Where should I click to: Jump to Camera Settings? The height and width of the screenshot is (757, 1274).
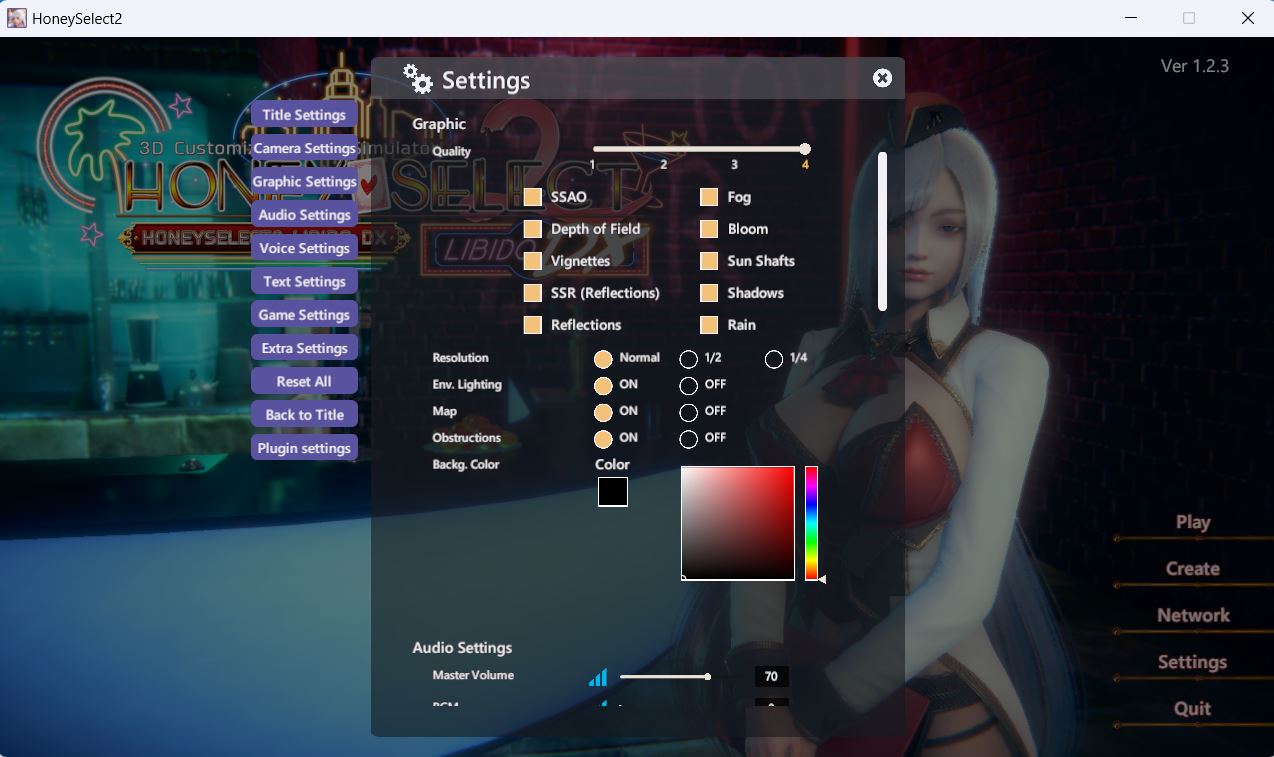point(304,148)
